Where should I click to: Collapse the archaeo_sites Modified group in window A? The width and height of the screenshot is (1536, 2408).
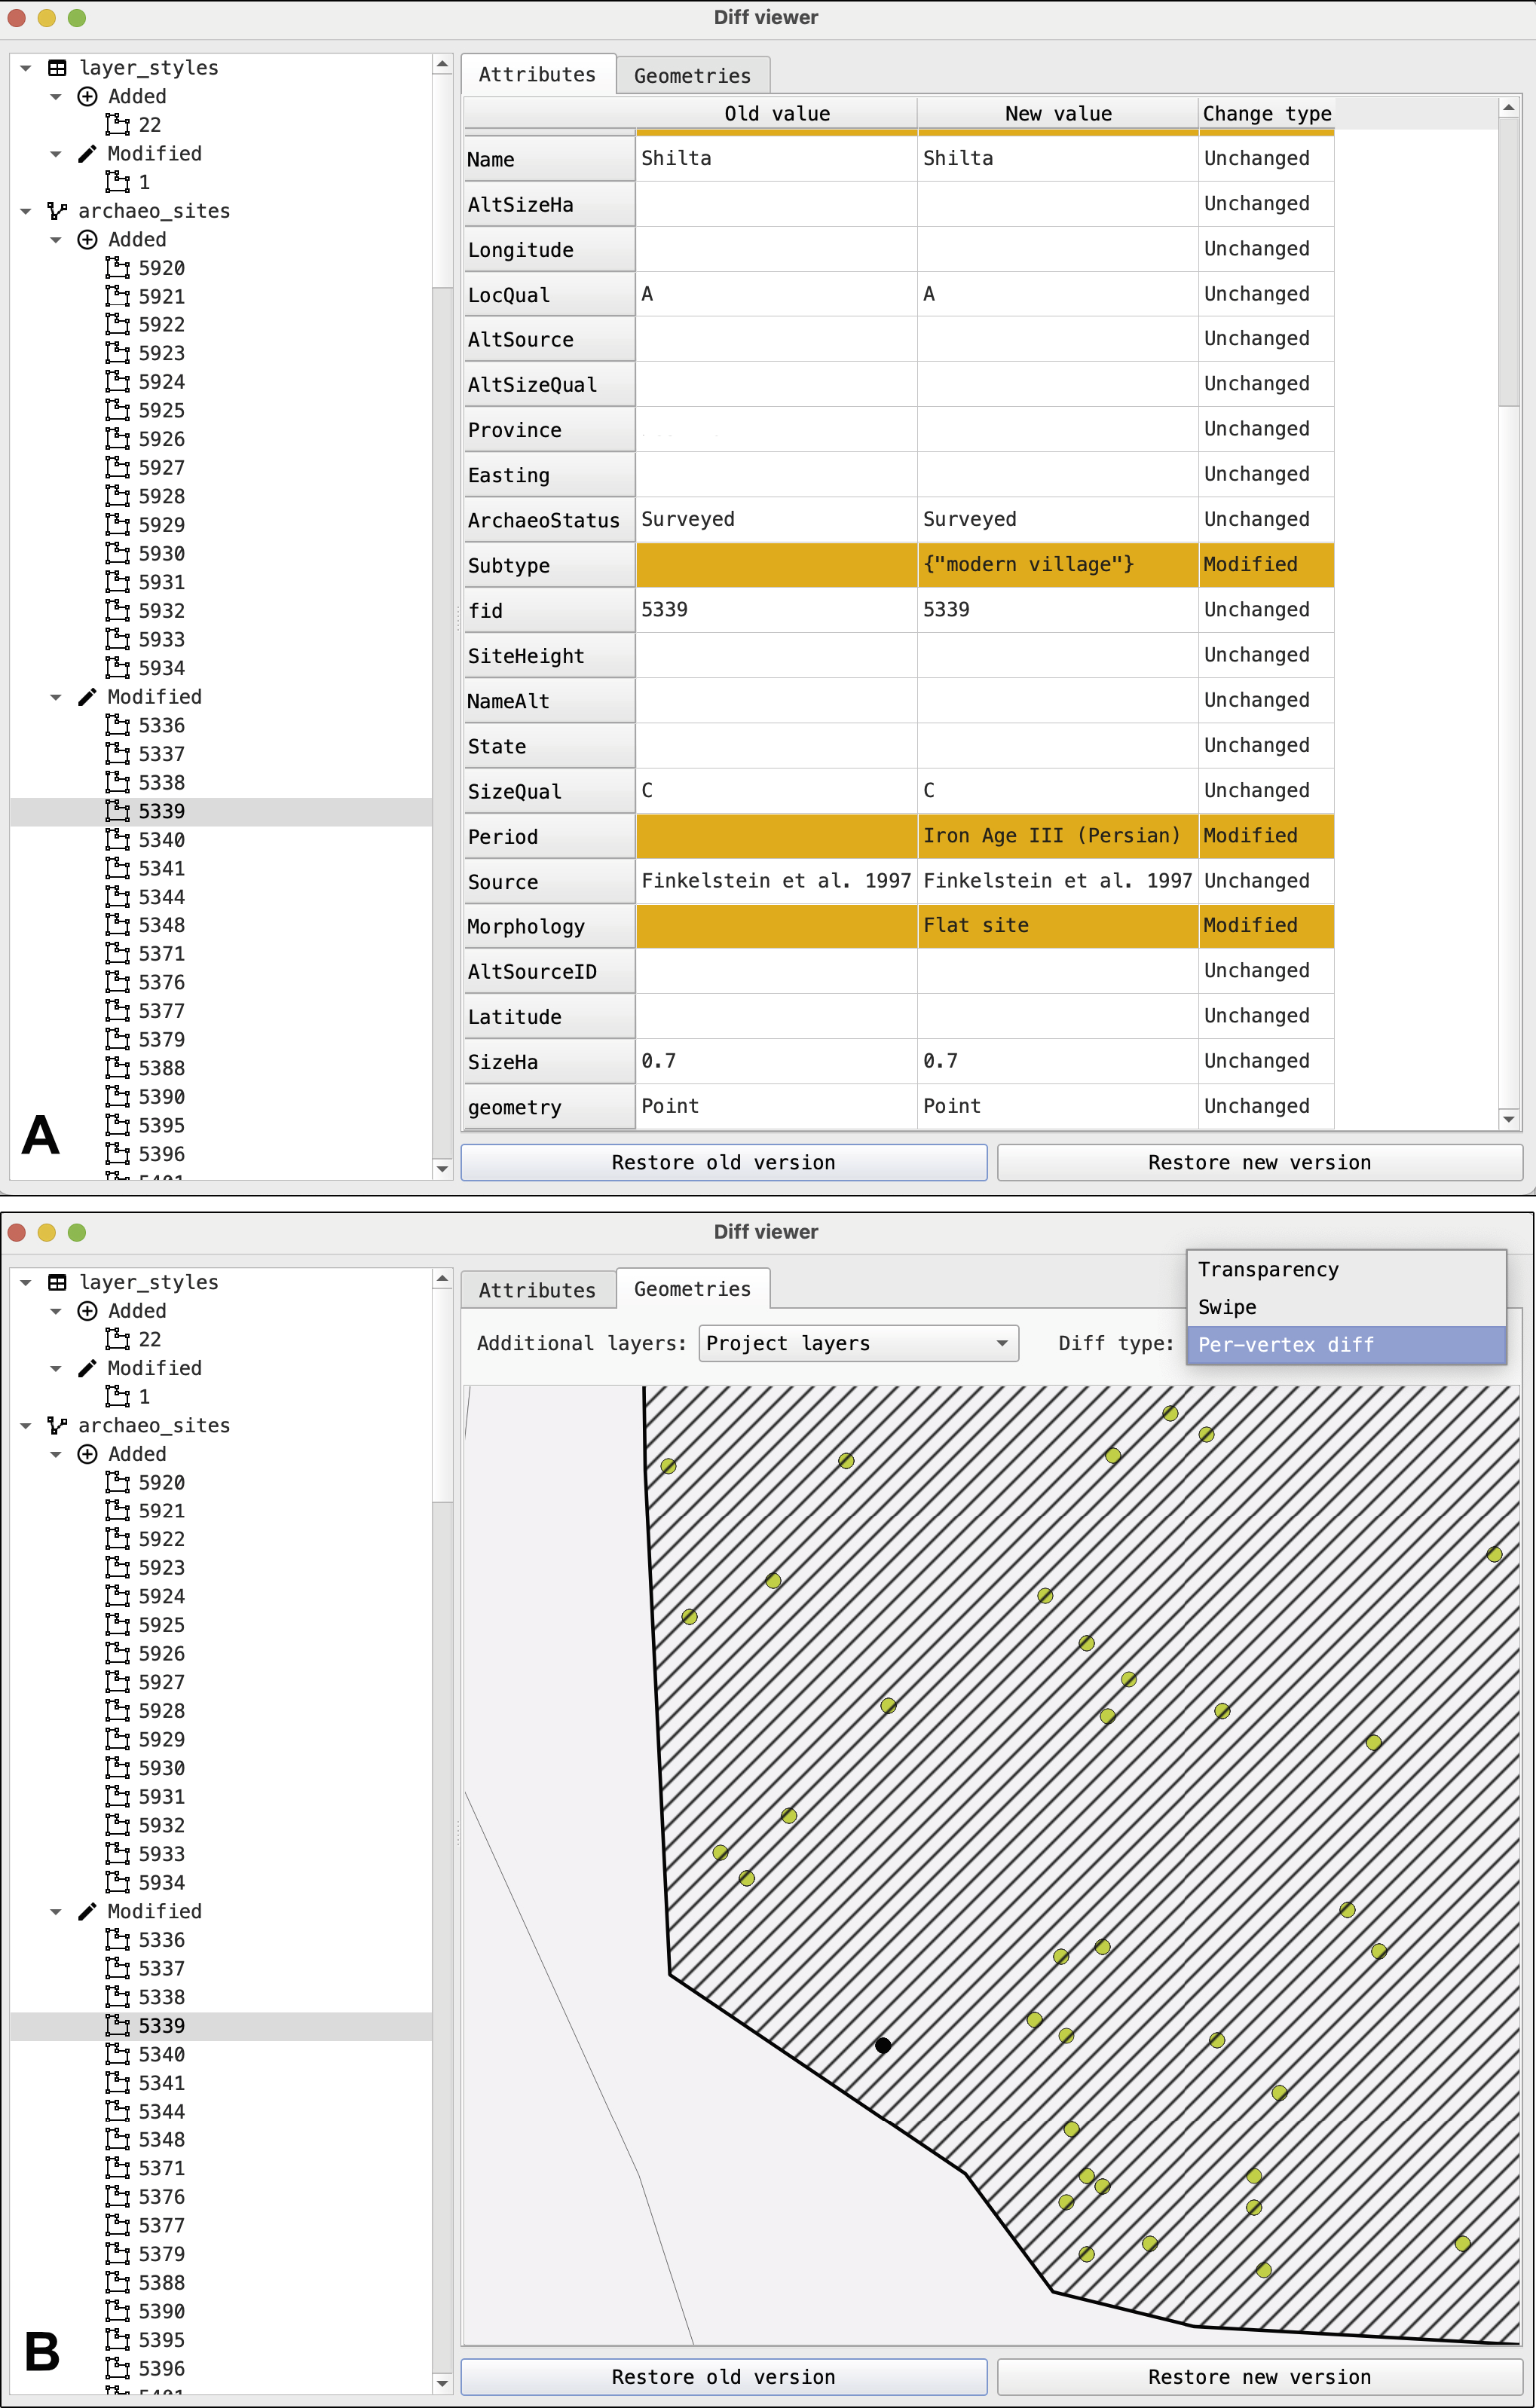pyautogui.click(x=56, y=696)
